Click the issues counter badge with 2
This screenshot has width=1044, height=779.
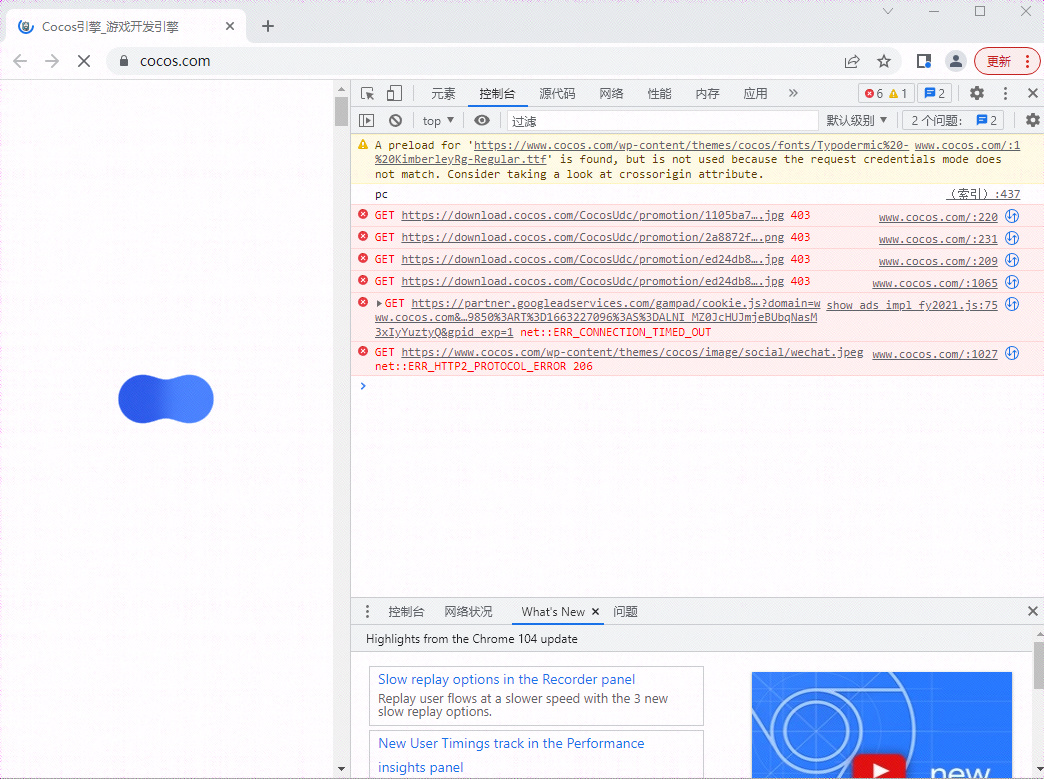point(935,93)
